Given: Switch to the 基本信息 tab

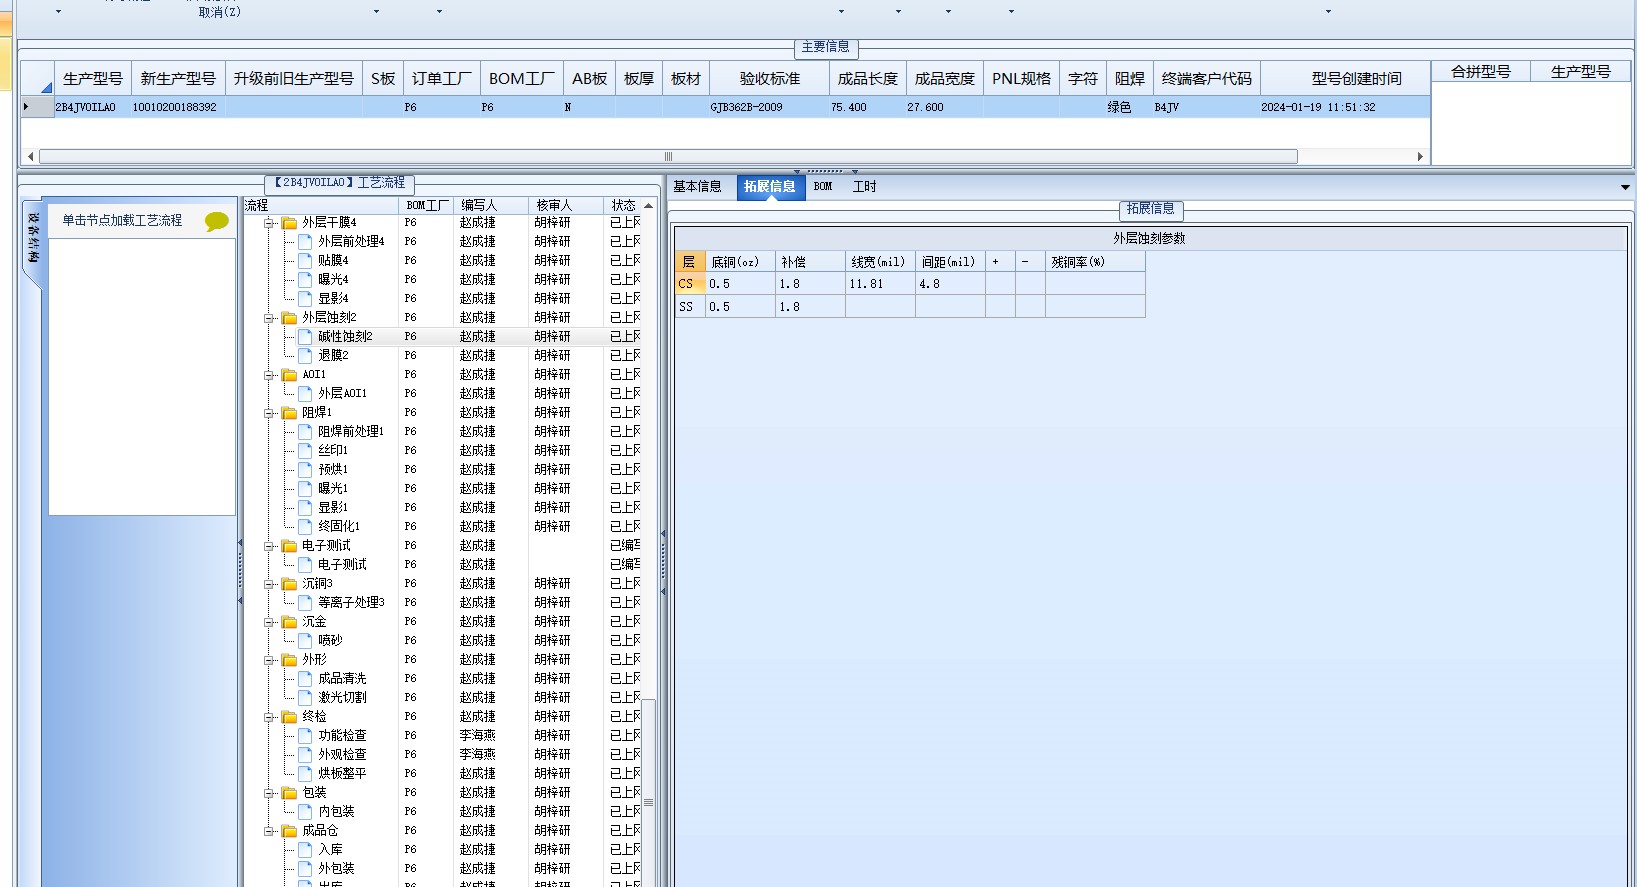Looking at the screenshot, I should click(697, 187).
